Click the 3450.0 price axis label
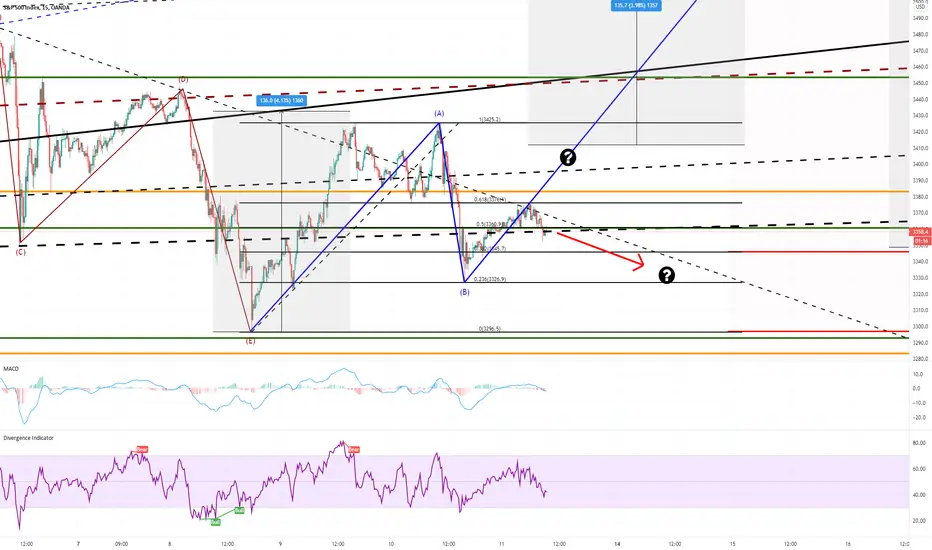The width and height of the screenshot is (932, 550). coord(920,83)
